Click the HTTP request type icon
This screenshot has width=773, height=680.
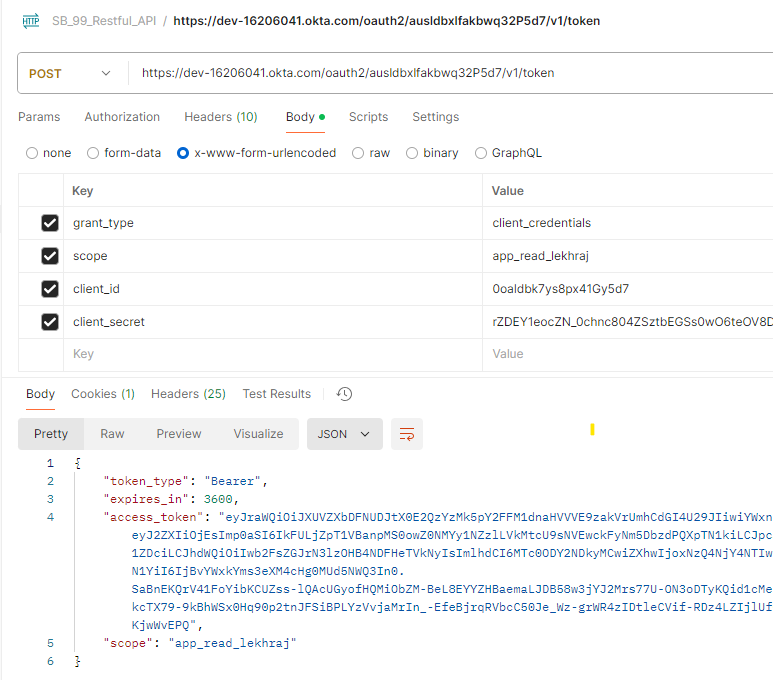pyautogui.click(x=31, y=21)
